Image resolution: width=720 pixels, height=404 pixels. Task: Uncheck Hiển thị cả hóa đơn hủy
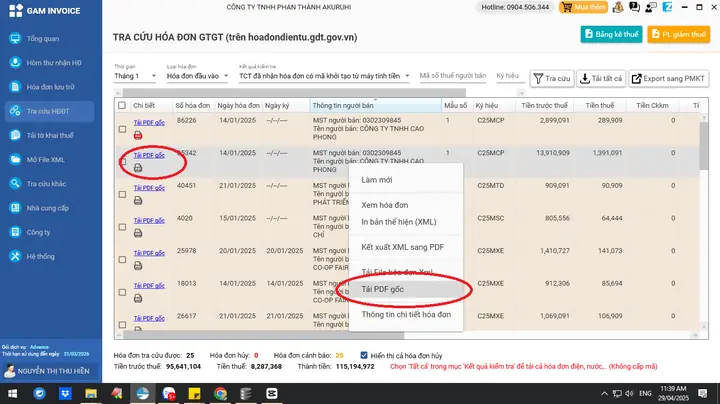[x=364, y=355]
